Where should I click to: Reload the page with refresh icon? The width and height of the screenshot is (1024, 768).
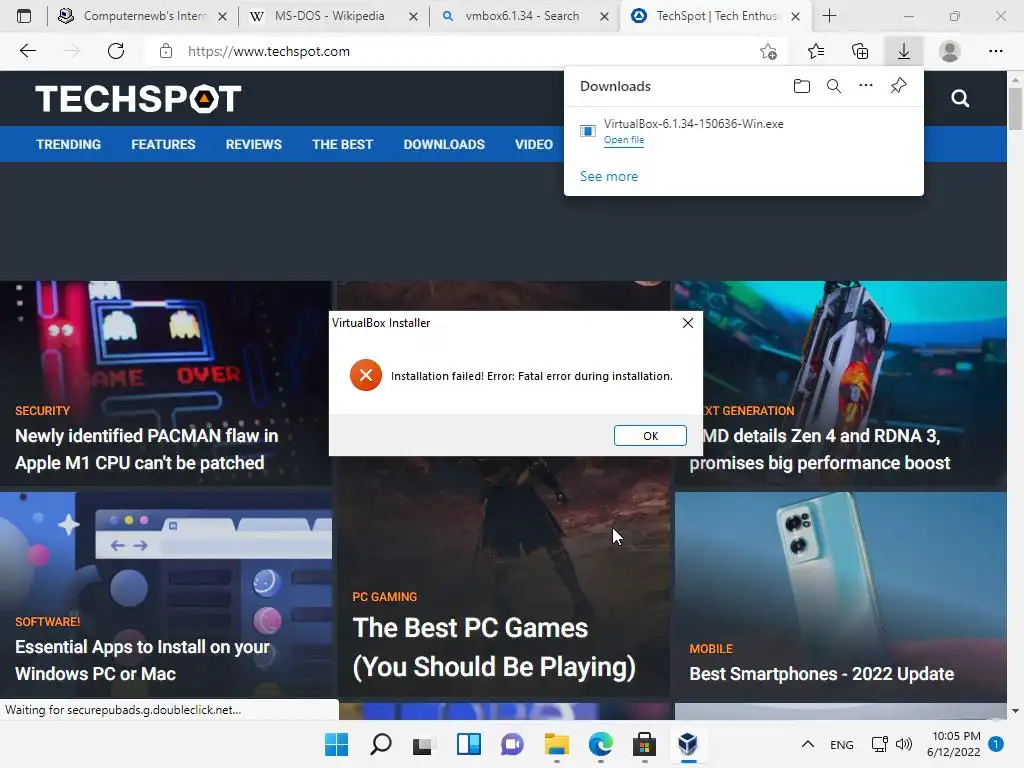(116, 51)
